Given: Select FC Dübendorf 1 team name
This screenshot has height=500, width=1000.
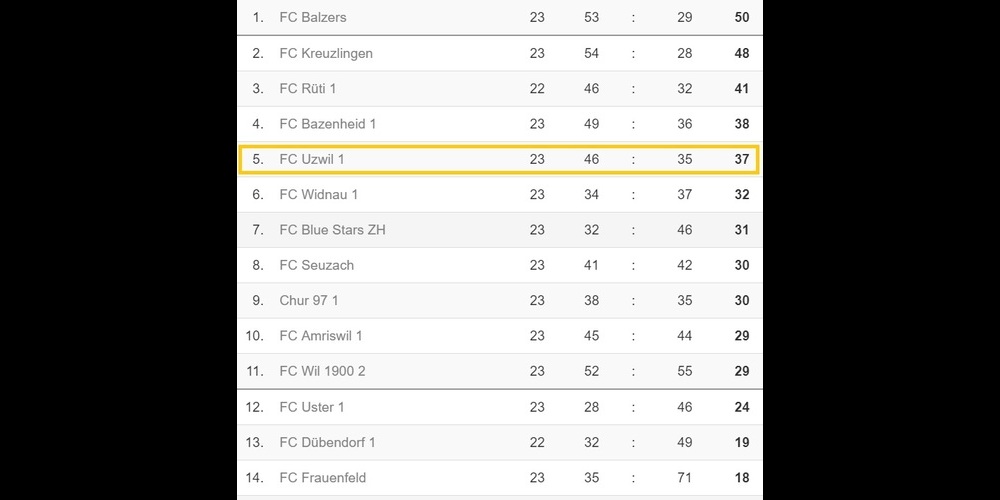Looking at the screenshot, I should click(x=327, y=442).
